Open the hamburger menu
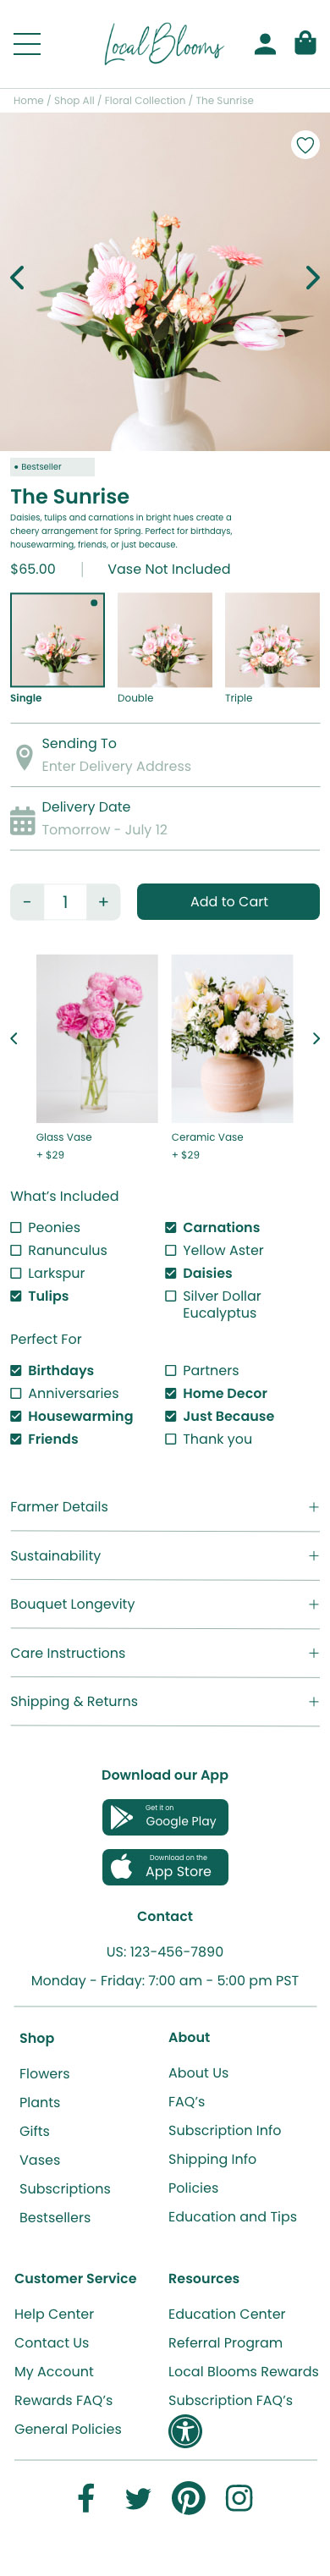330x2576 pixels. (27, 43)
